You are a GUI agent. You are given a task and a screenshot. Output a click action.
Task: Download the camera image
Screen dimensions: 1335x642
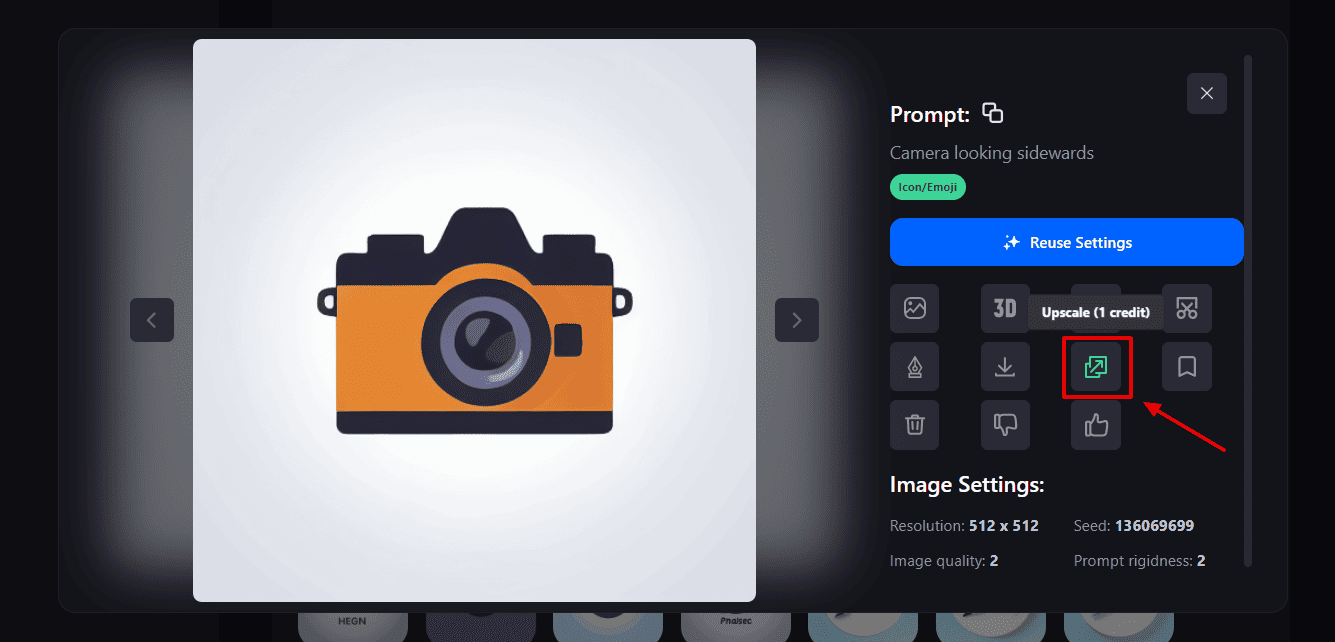pos(1005,367)
